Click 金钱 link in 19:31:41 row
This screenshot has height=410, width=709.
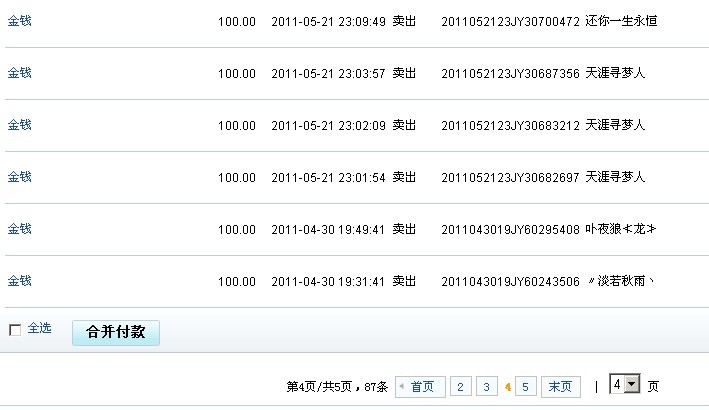coord(19,281)
